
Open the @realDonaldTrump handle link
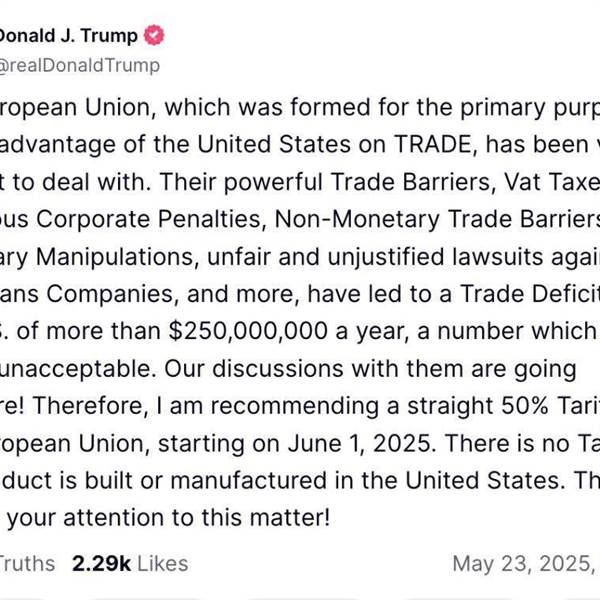pos(79,65)
